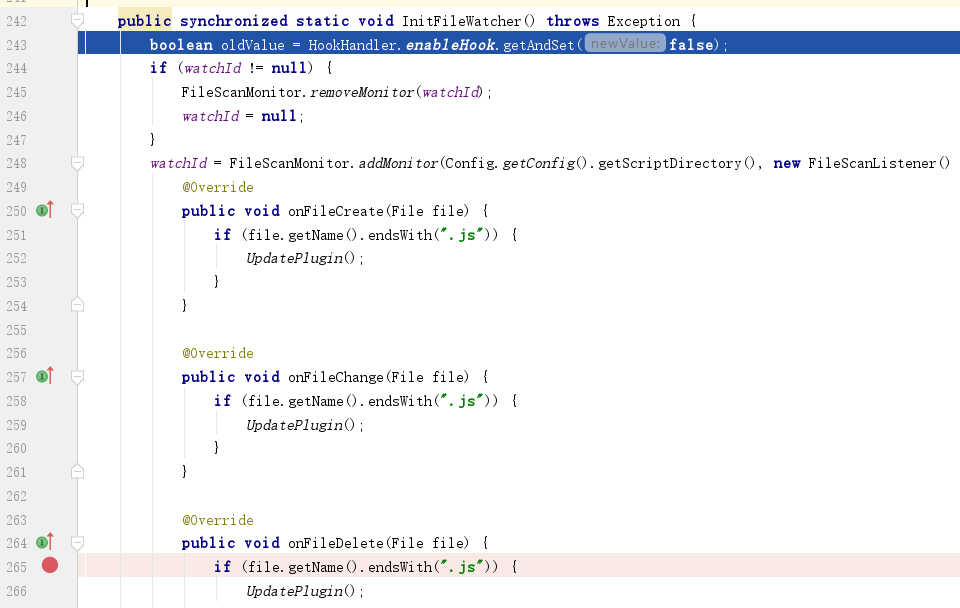Screen dimensions: 960x608
Task: Collapse the InitFileWatcher method at line 242
Action: coord(78,21)
